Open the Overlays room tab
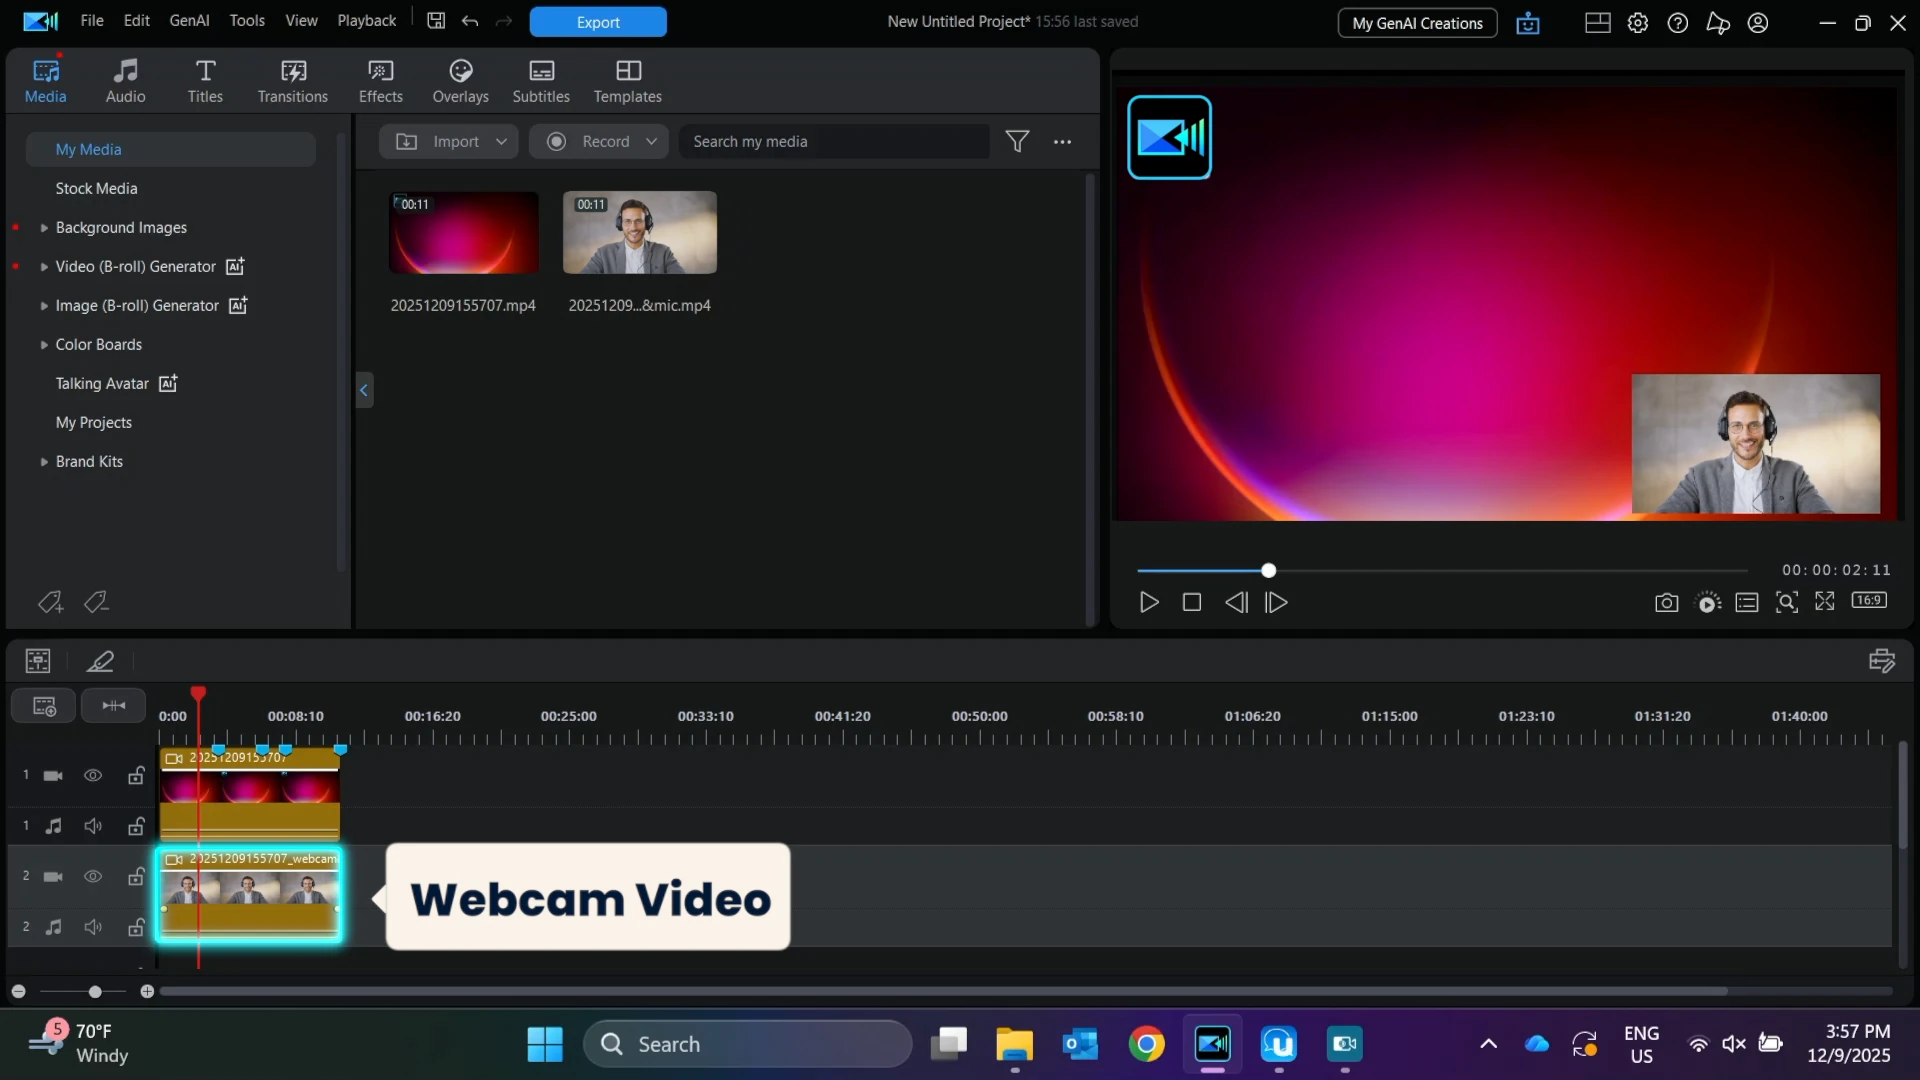This screenshot has height=1080, width=1920. click(460, 81)
